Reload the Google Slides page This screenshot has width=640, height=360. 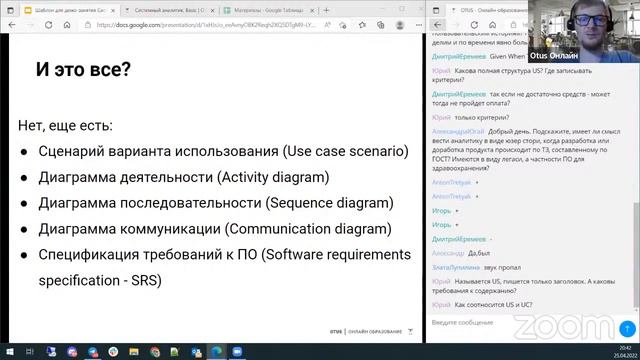tap(48, 25)
